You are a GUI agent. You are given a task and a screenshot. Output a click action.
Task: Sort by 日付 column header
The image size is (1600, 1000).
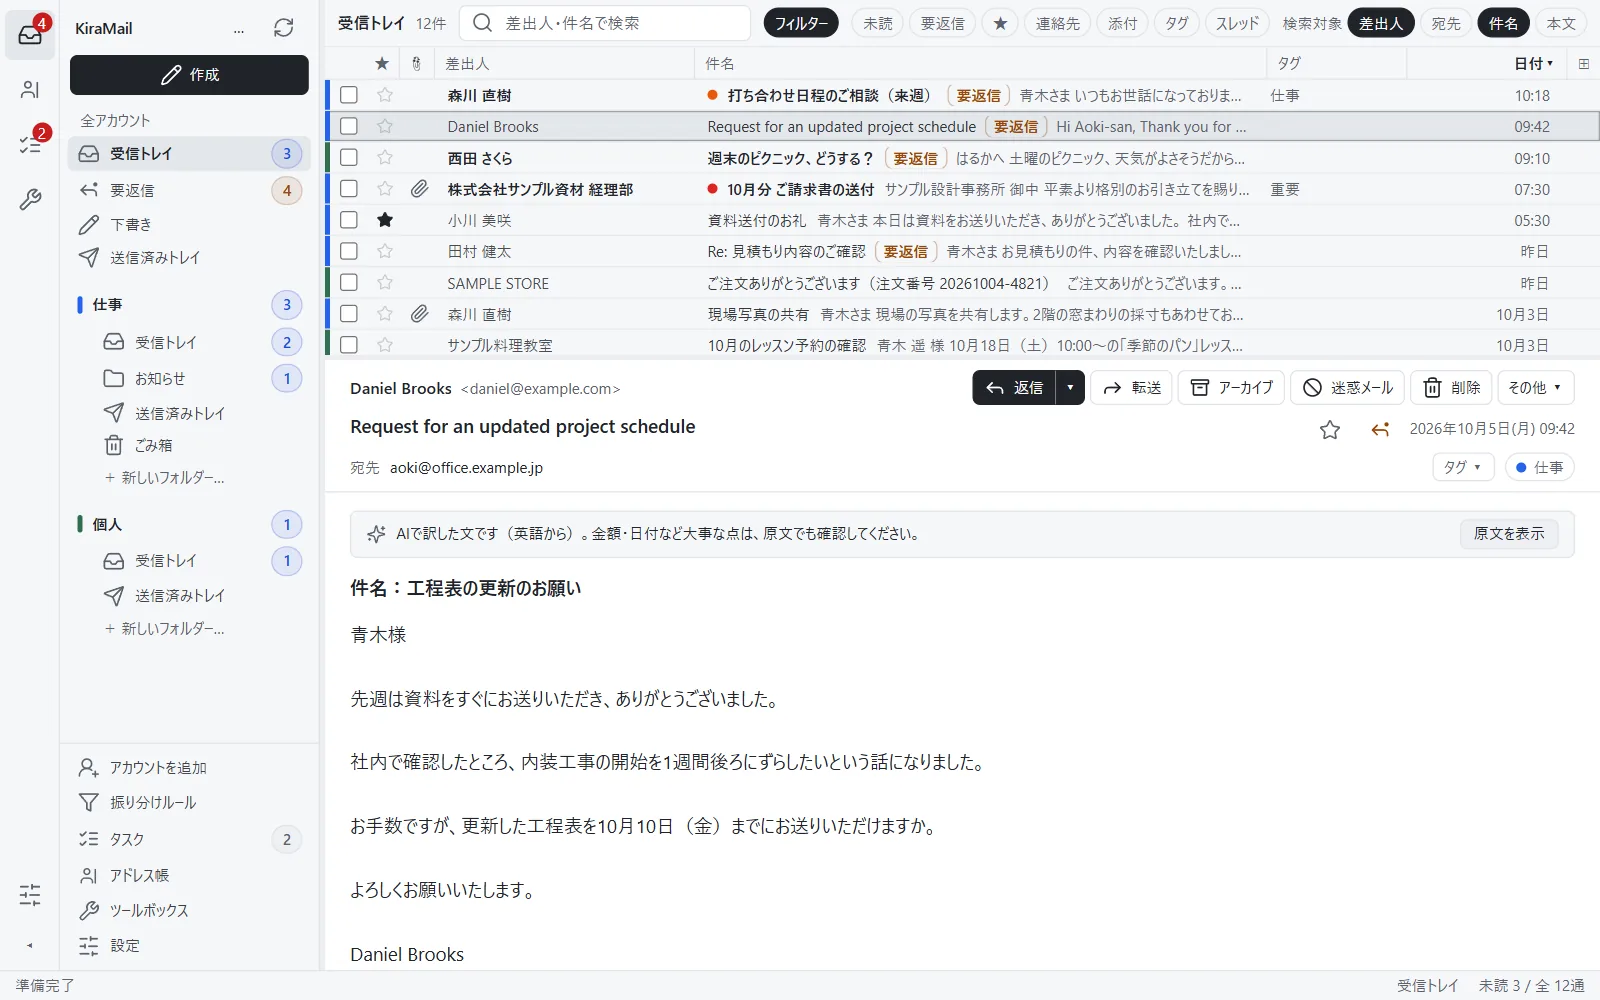pos(1533,63)
